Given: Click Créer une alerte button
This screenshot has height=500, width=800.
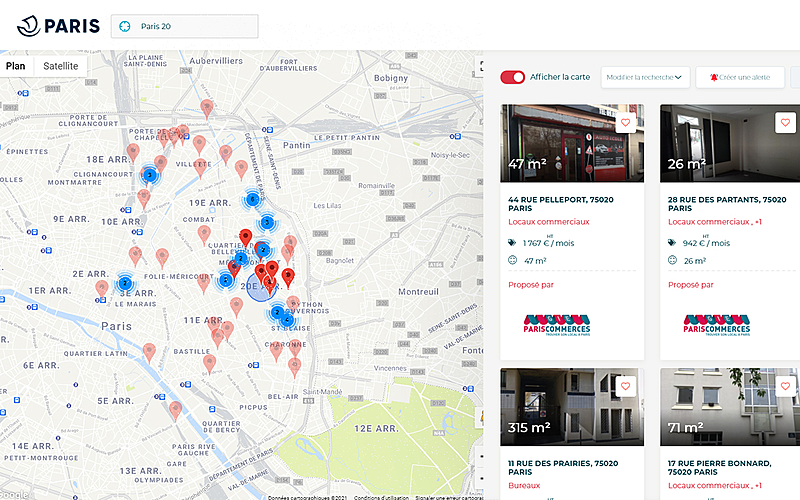Looking at the screenshot, I should [x=740, y=78].
